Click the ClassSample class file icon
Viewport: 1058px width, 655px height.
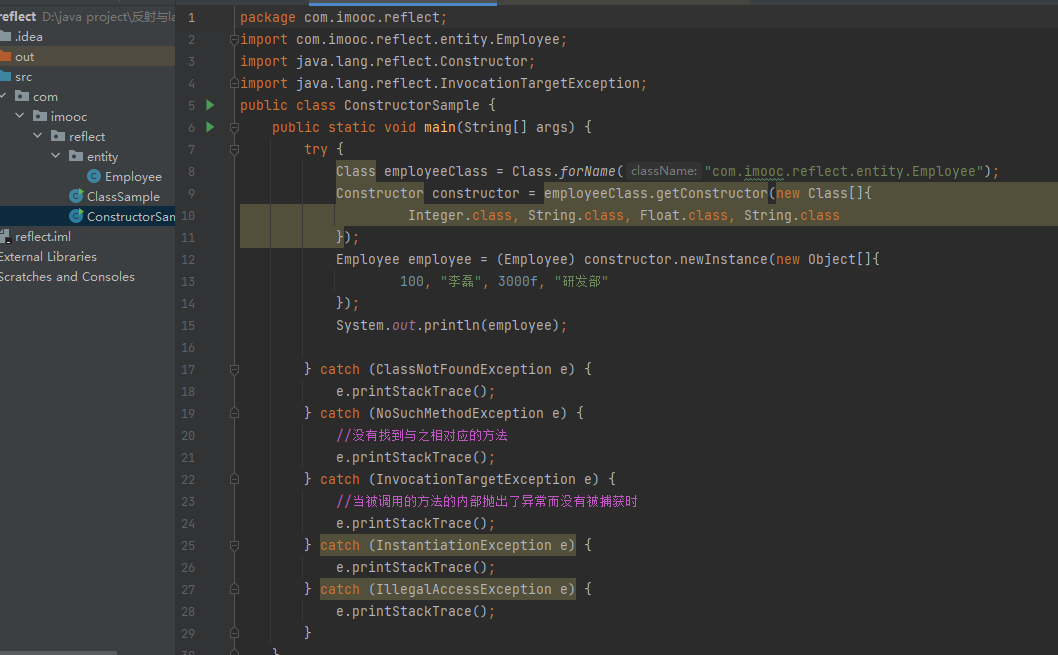76,197
